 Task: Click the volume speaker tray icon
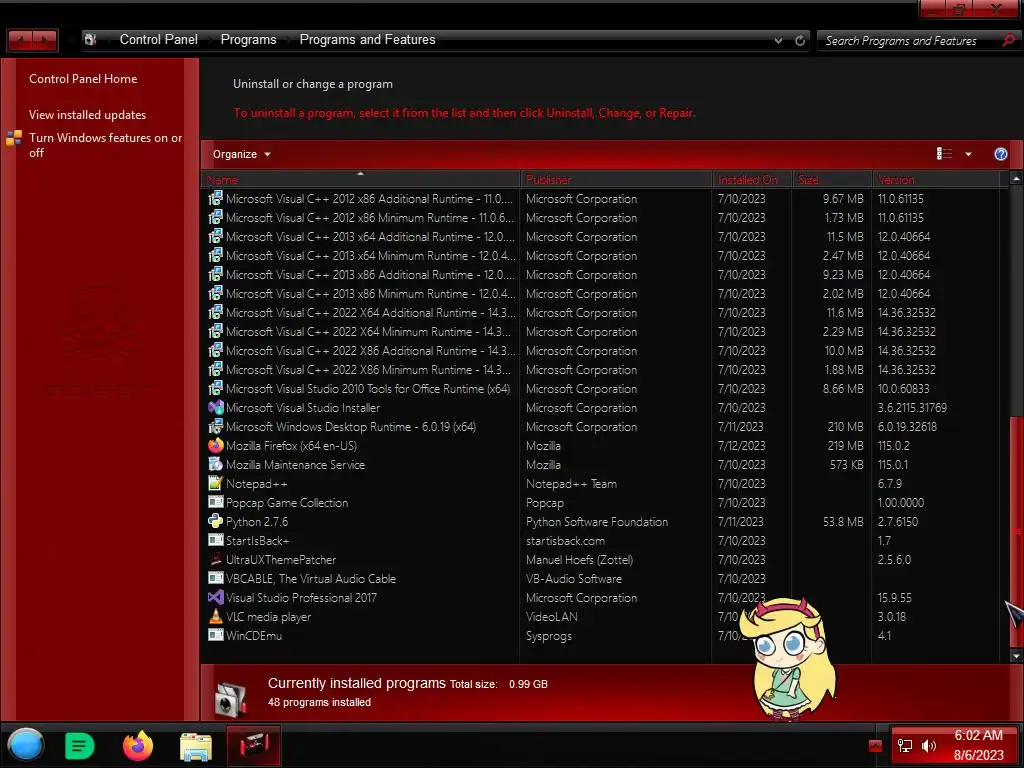[x=929, y=746]
